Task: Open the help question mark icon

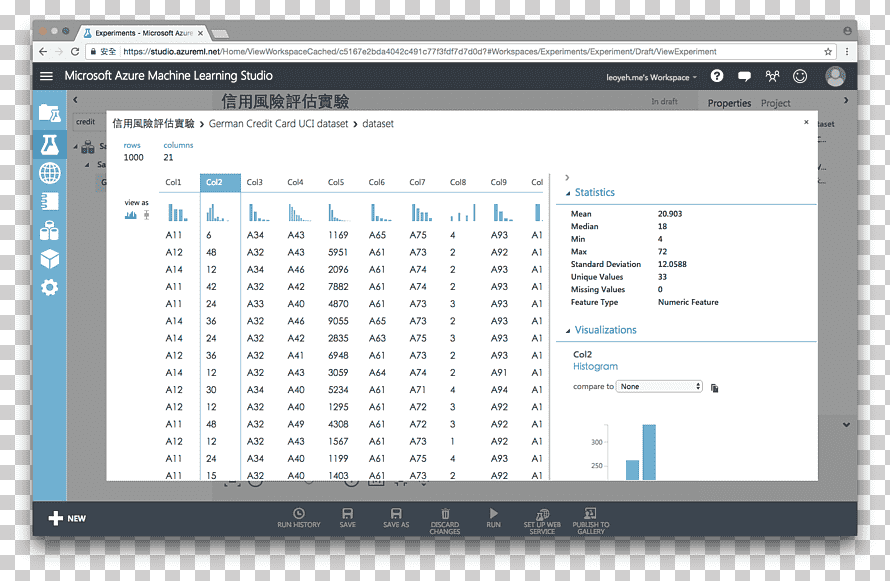Action: click(717, 76)
